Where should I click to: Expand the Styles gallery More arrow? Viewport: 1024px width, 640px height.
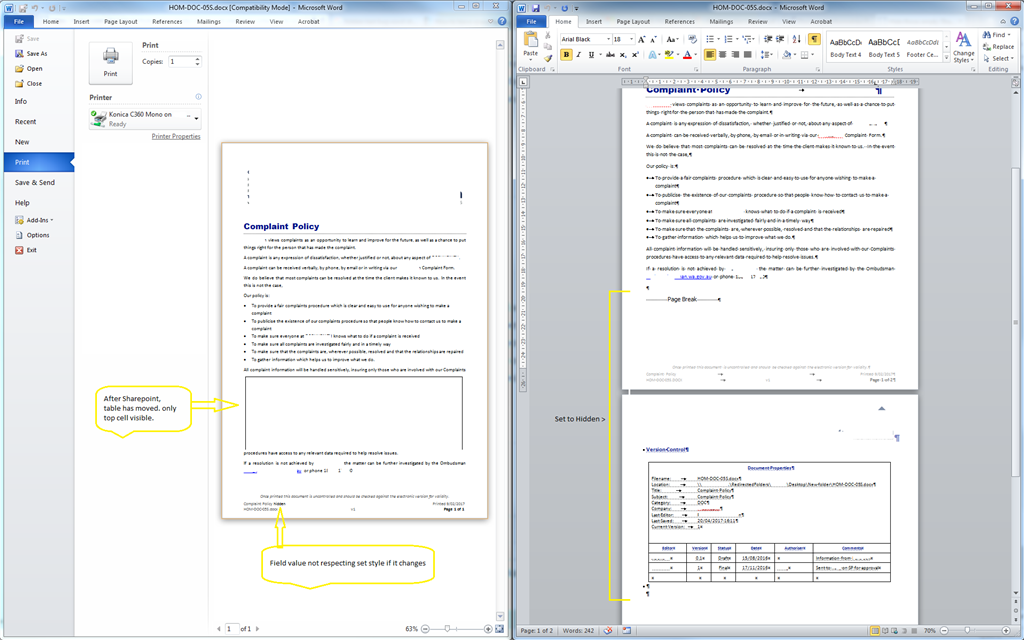pos(946,59)
